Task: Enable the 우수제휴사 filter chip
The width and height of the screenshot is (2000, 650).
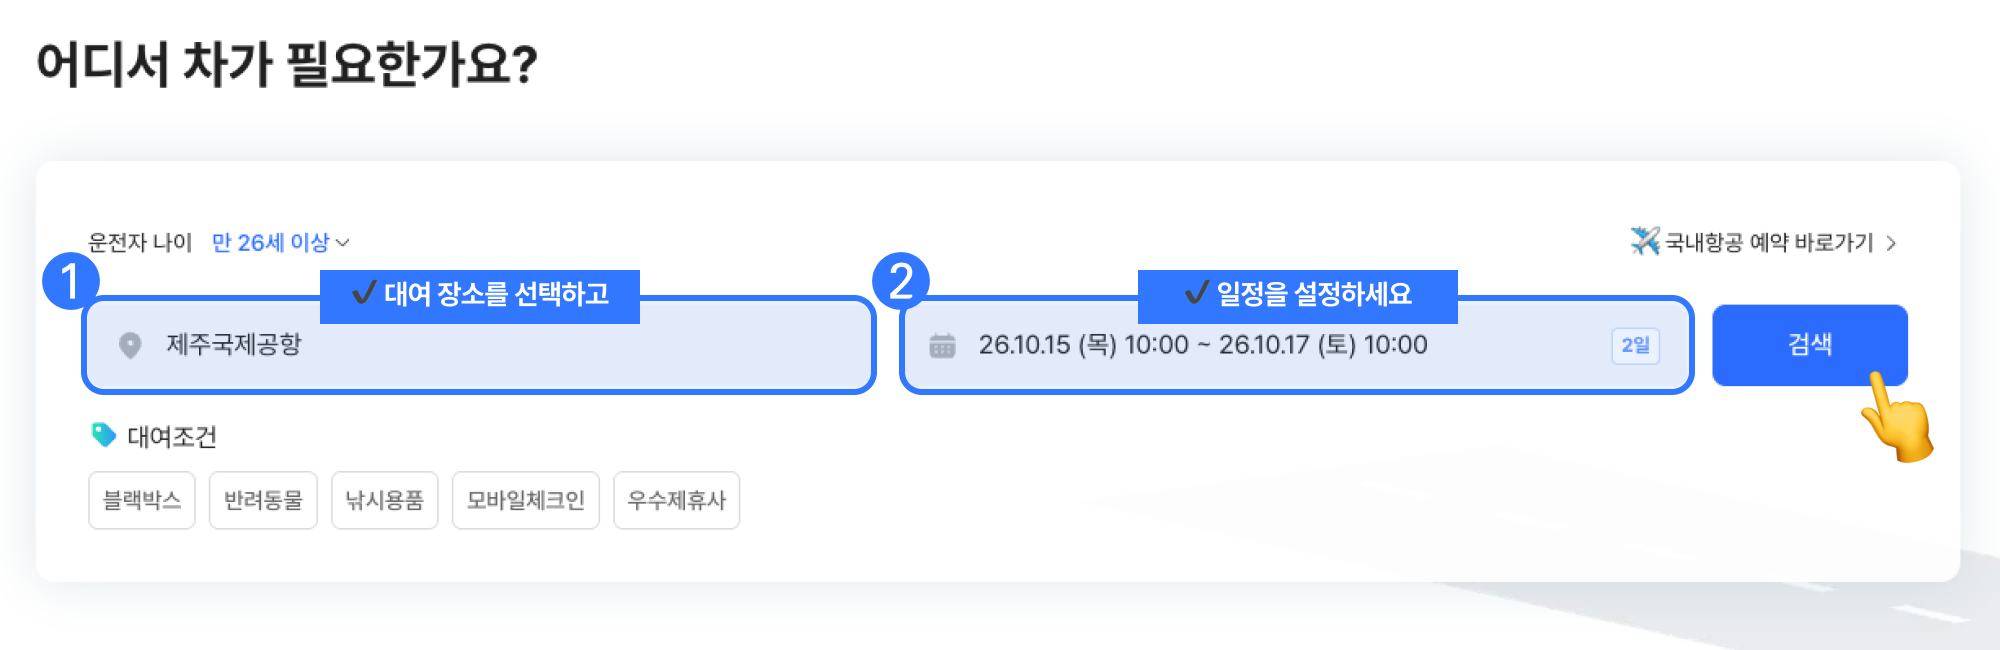Action: (677, 500)
